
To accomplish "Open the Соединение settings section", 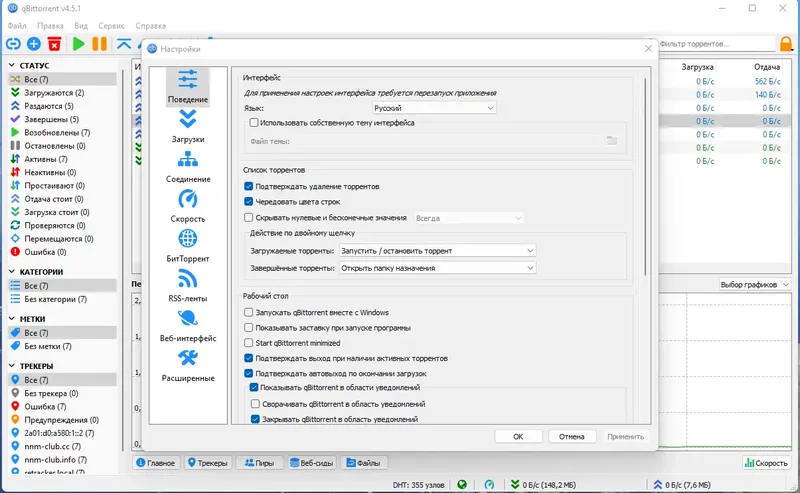I will 188,166.
